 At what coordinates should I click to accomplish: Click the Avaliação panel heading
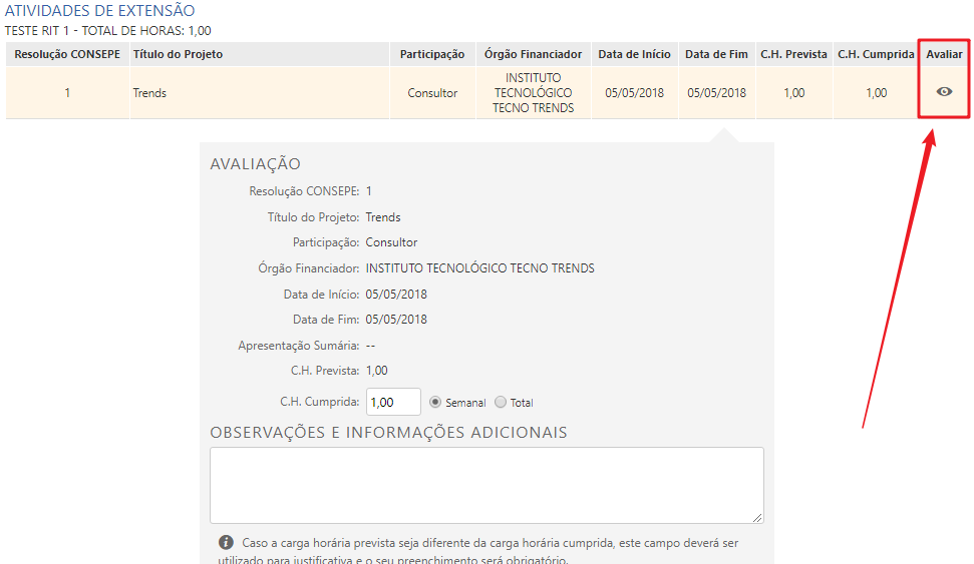255,164
